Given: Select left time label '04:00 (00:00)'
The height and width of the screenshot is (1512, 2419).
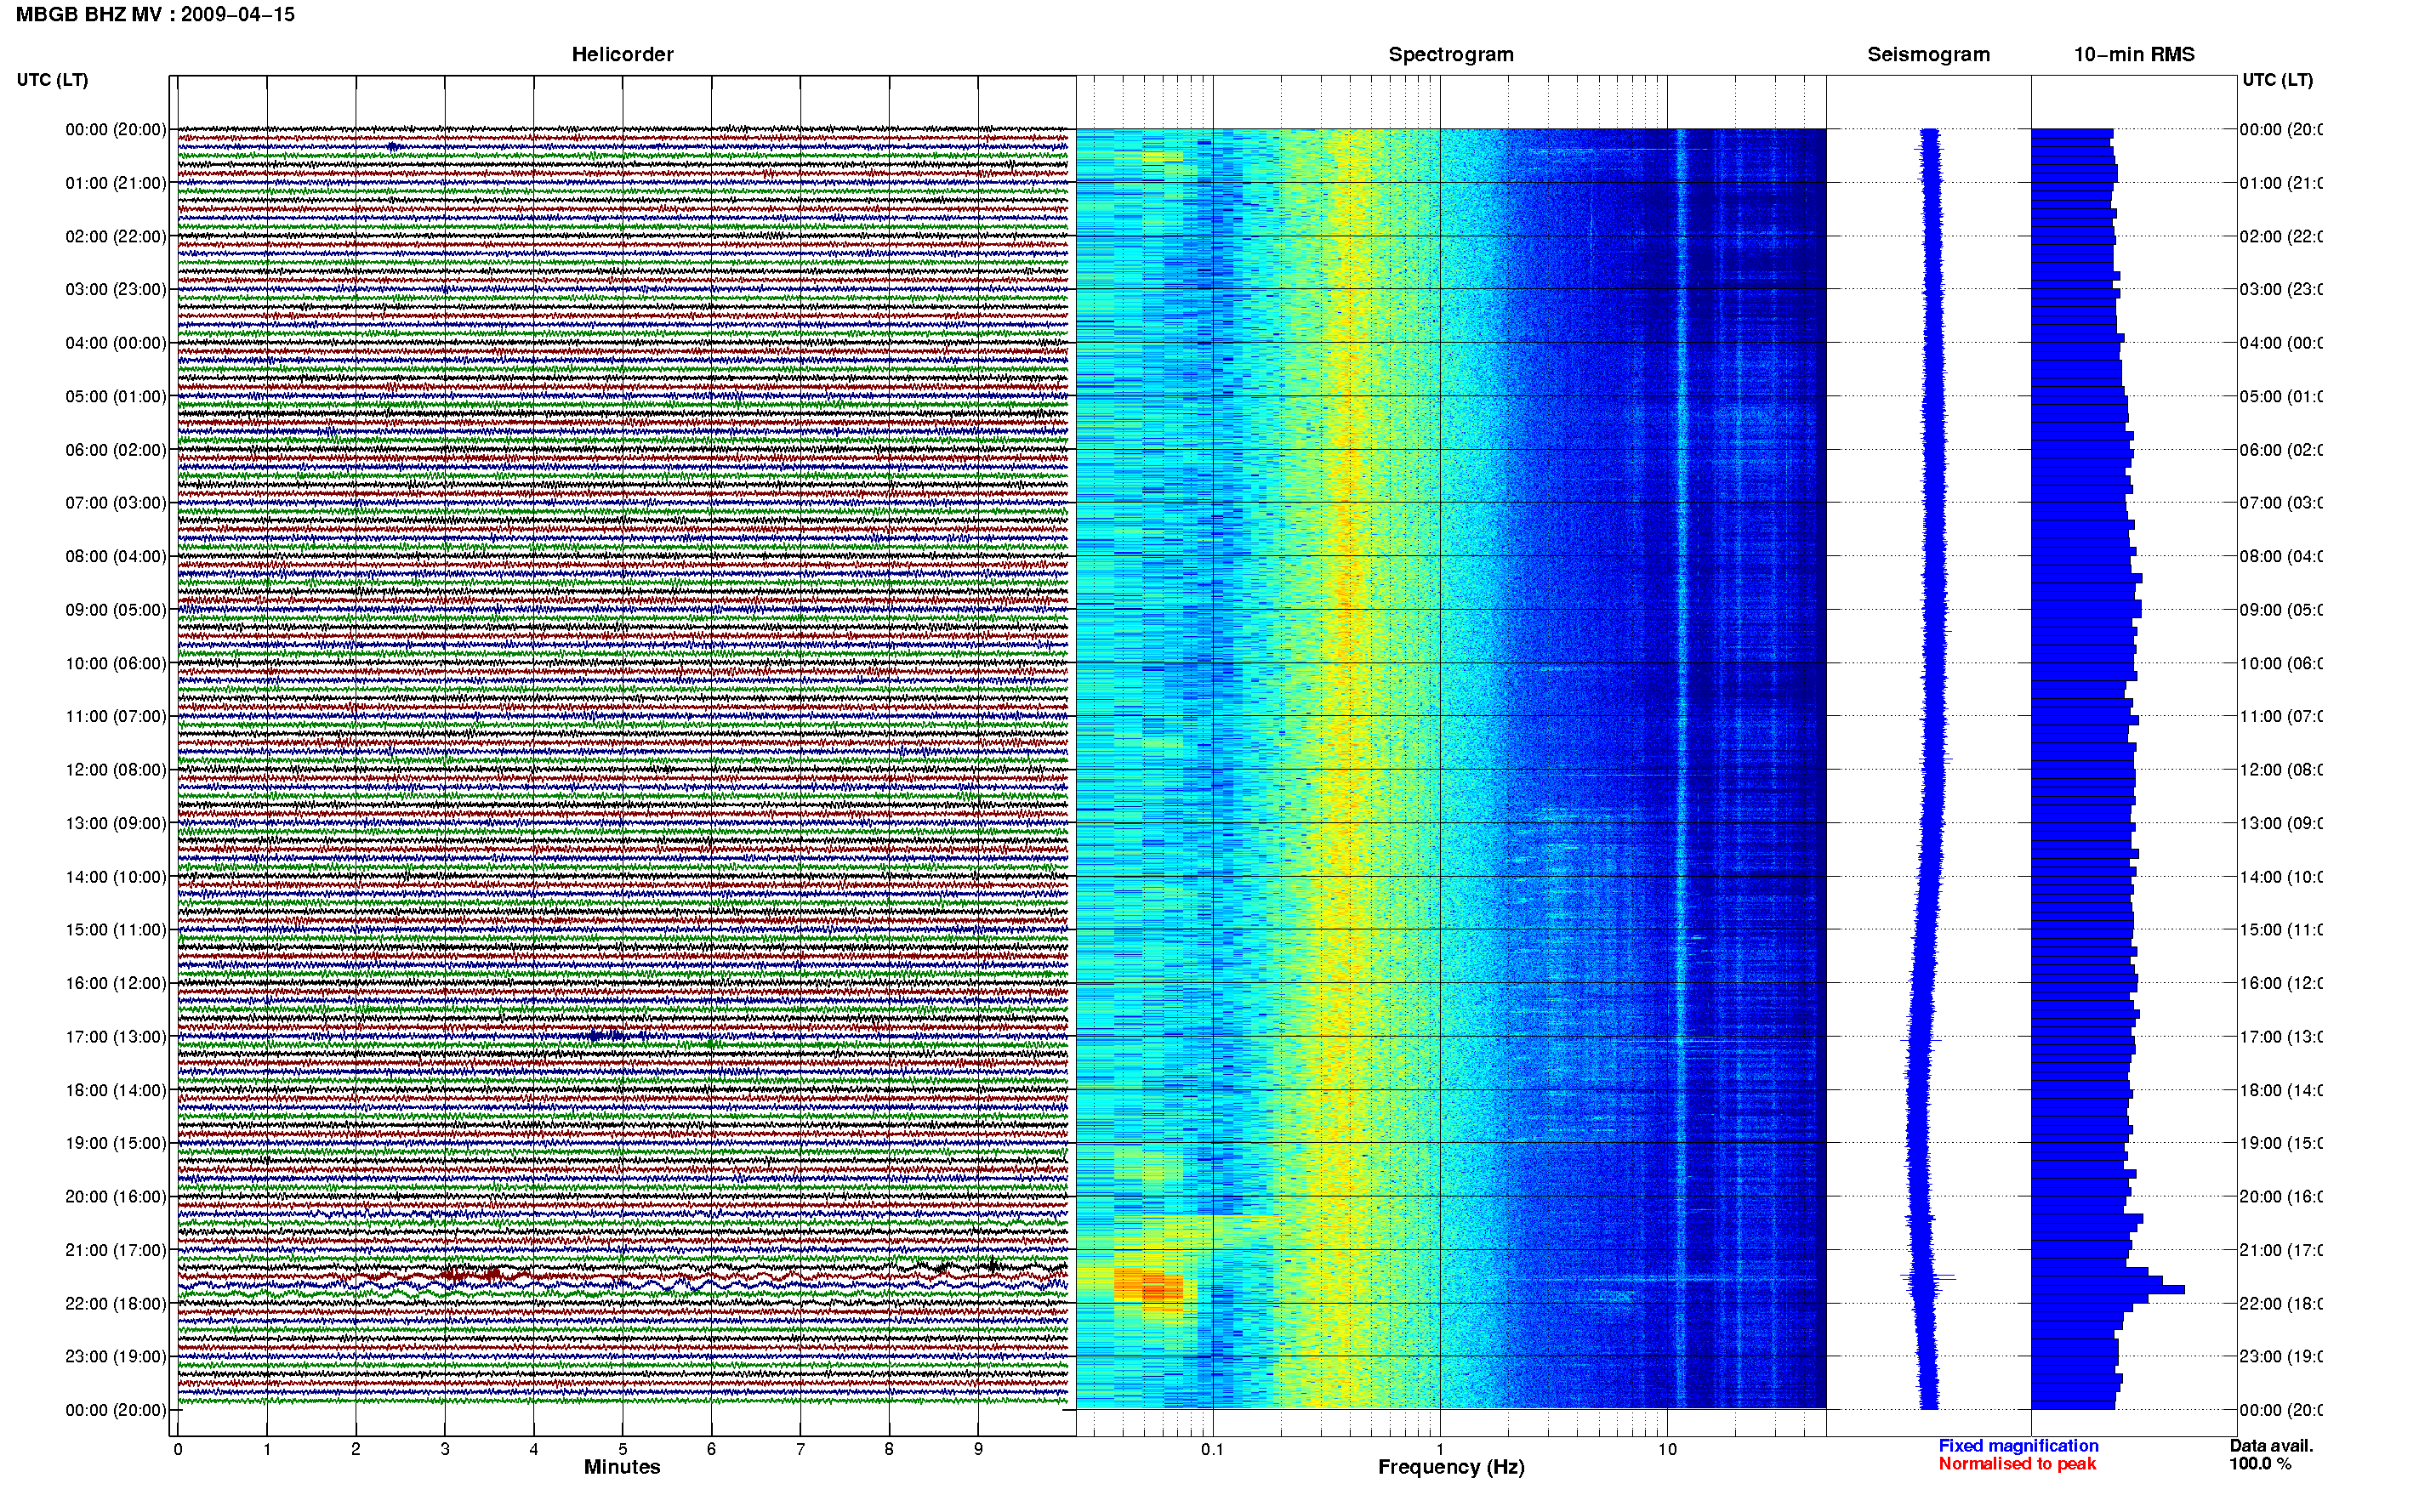Looking at the screenshot, I should [x=116, y=343].
